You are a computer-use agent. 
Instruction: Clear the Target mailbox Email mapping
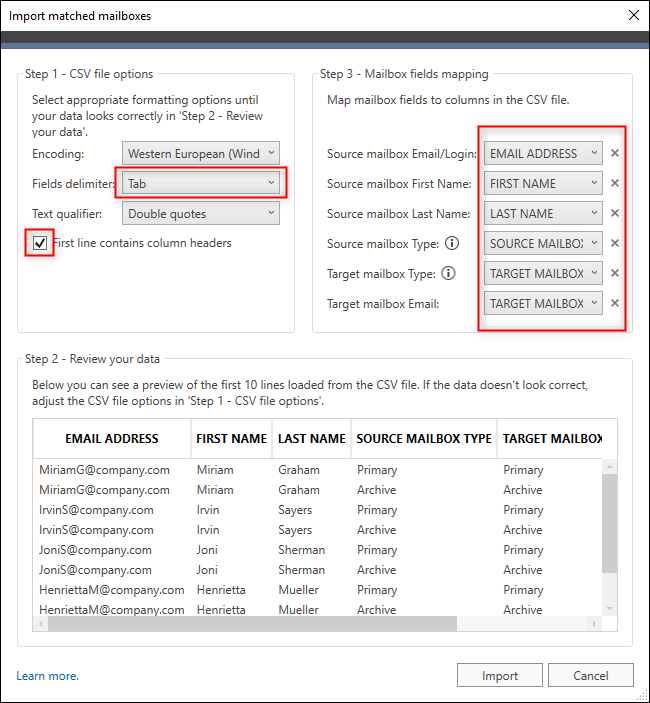click(615, 304)
